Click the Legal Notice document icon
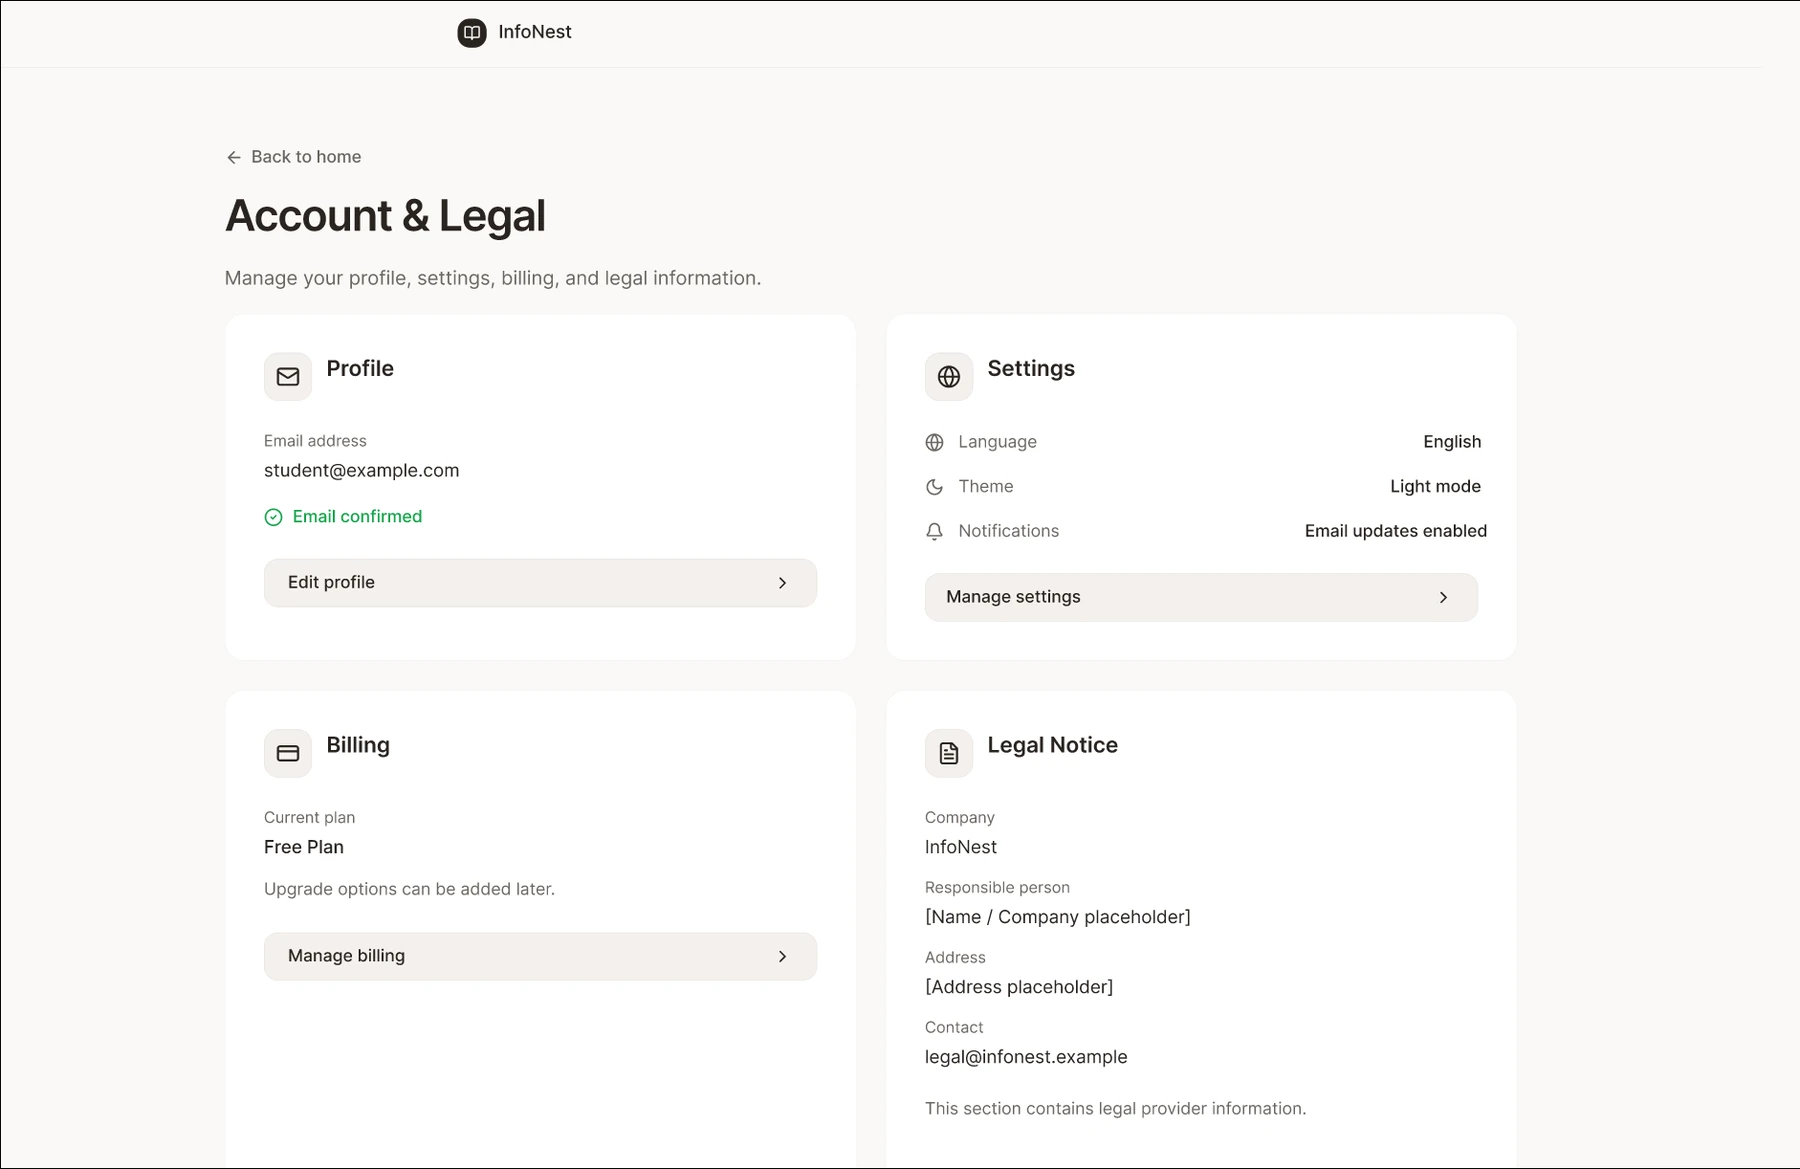 coord(949,754)
